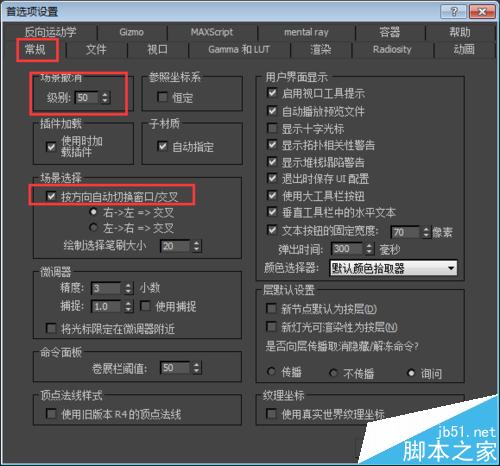Close the 首选项设置 dialog
The height and width of the screenshot is (466, 500).
[x=482, y=12]
